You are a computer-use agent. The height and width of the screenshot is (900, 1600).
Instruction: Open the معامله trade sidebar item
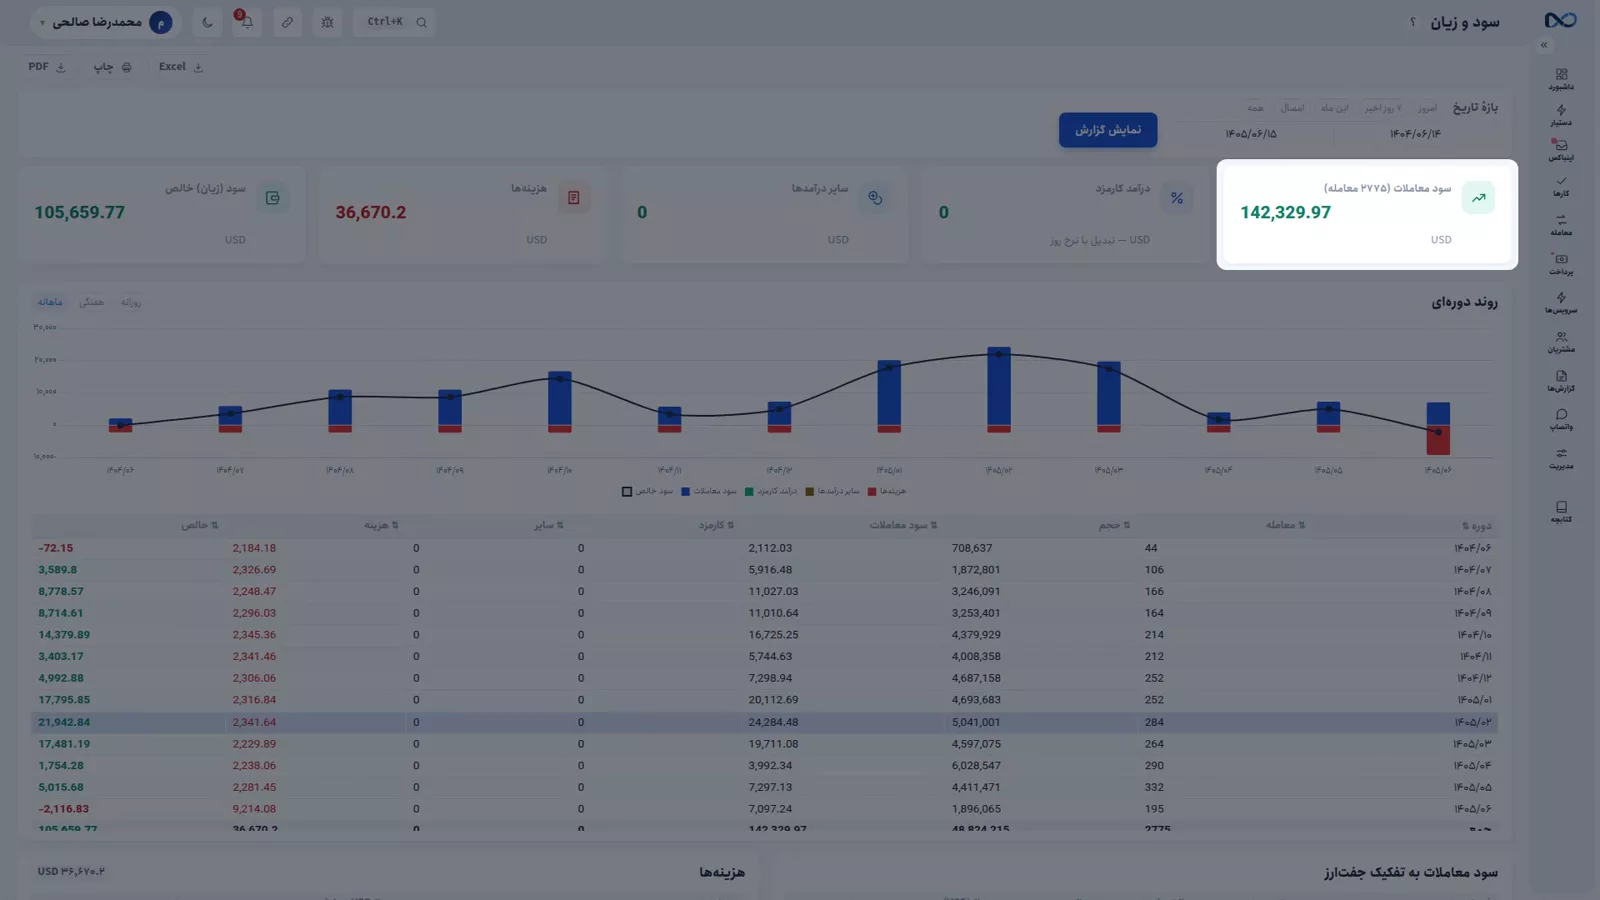click(x=1561, y=225)
